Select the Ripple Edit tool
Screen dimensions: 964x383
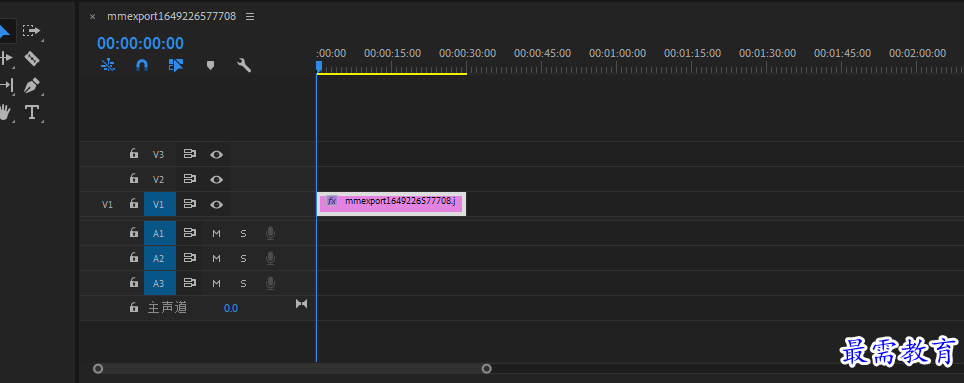(x=6, y=58)
